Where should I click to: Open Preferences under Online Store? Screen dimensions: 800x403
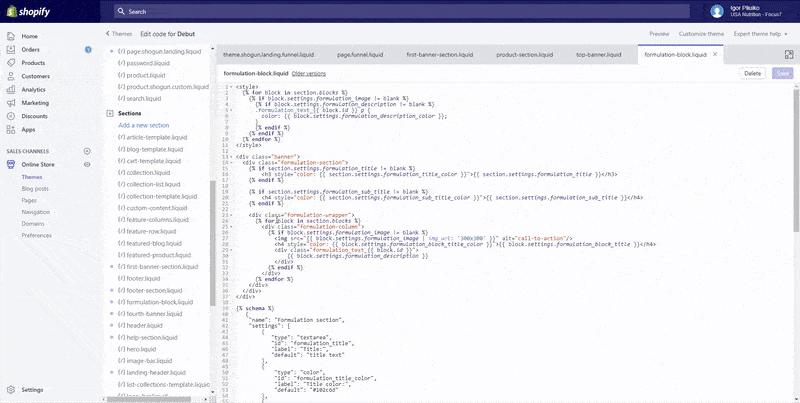pos(37,235)
